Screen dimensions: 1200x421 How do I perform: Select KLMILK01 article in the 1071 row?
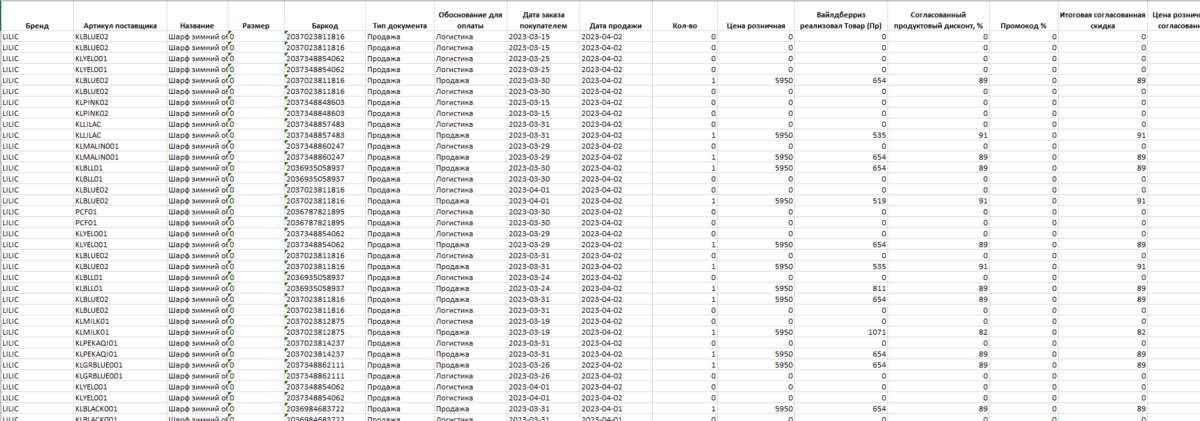[119, 331]
